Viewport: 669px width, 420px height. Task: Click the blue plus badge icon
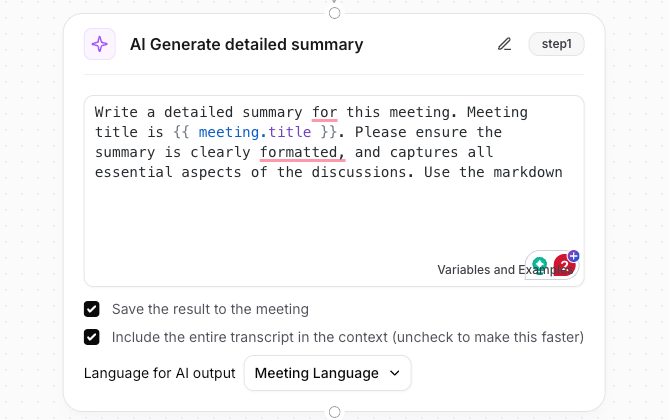pos(573,256)
